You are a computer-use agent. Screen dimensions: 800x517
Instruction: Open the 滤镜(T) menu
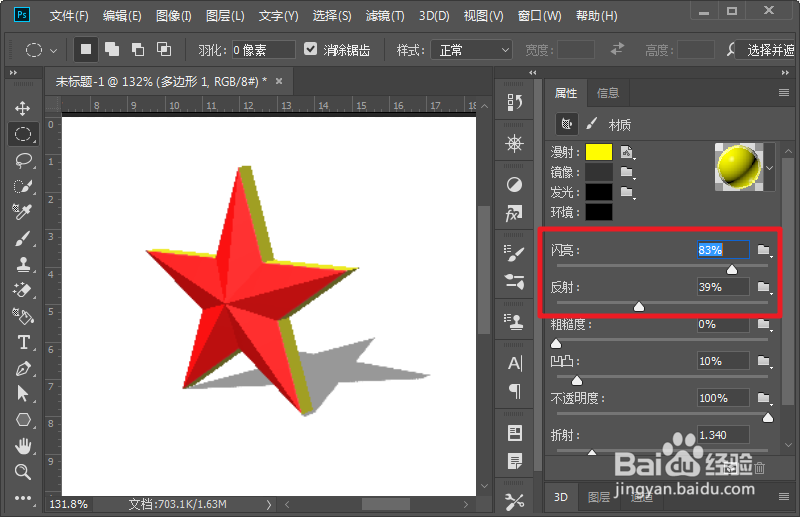(385, 16)
